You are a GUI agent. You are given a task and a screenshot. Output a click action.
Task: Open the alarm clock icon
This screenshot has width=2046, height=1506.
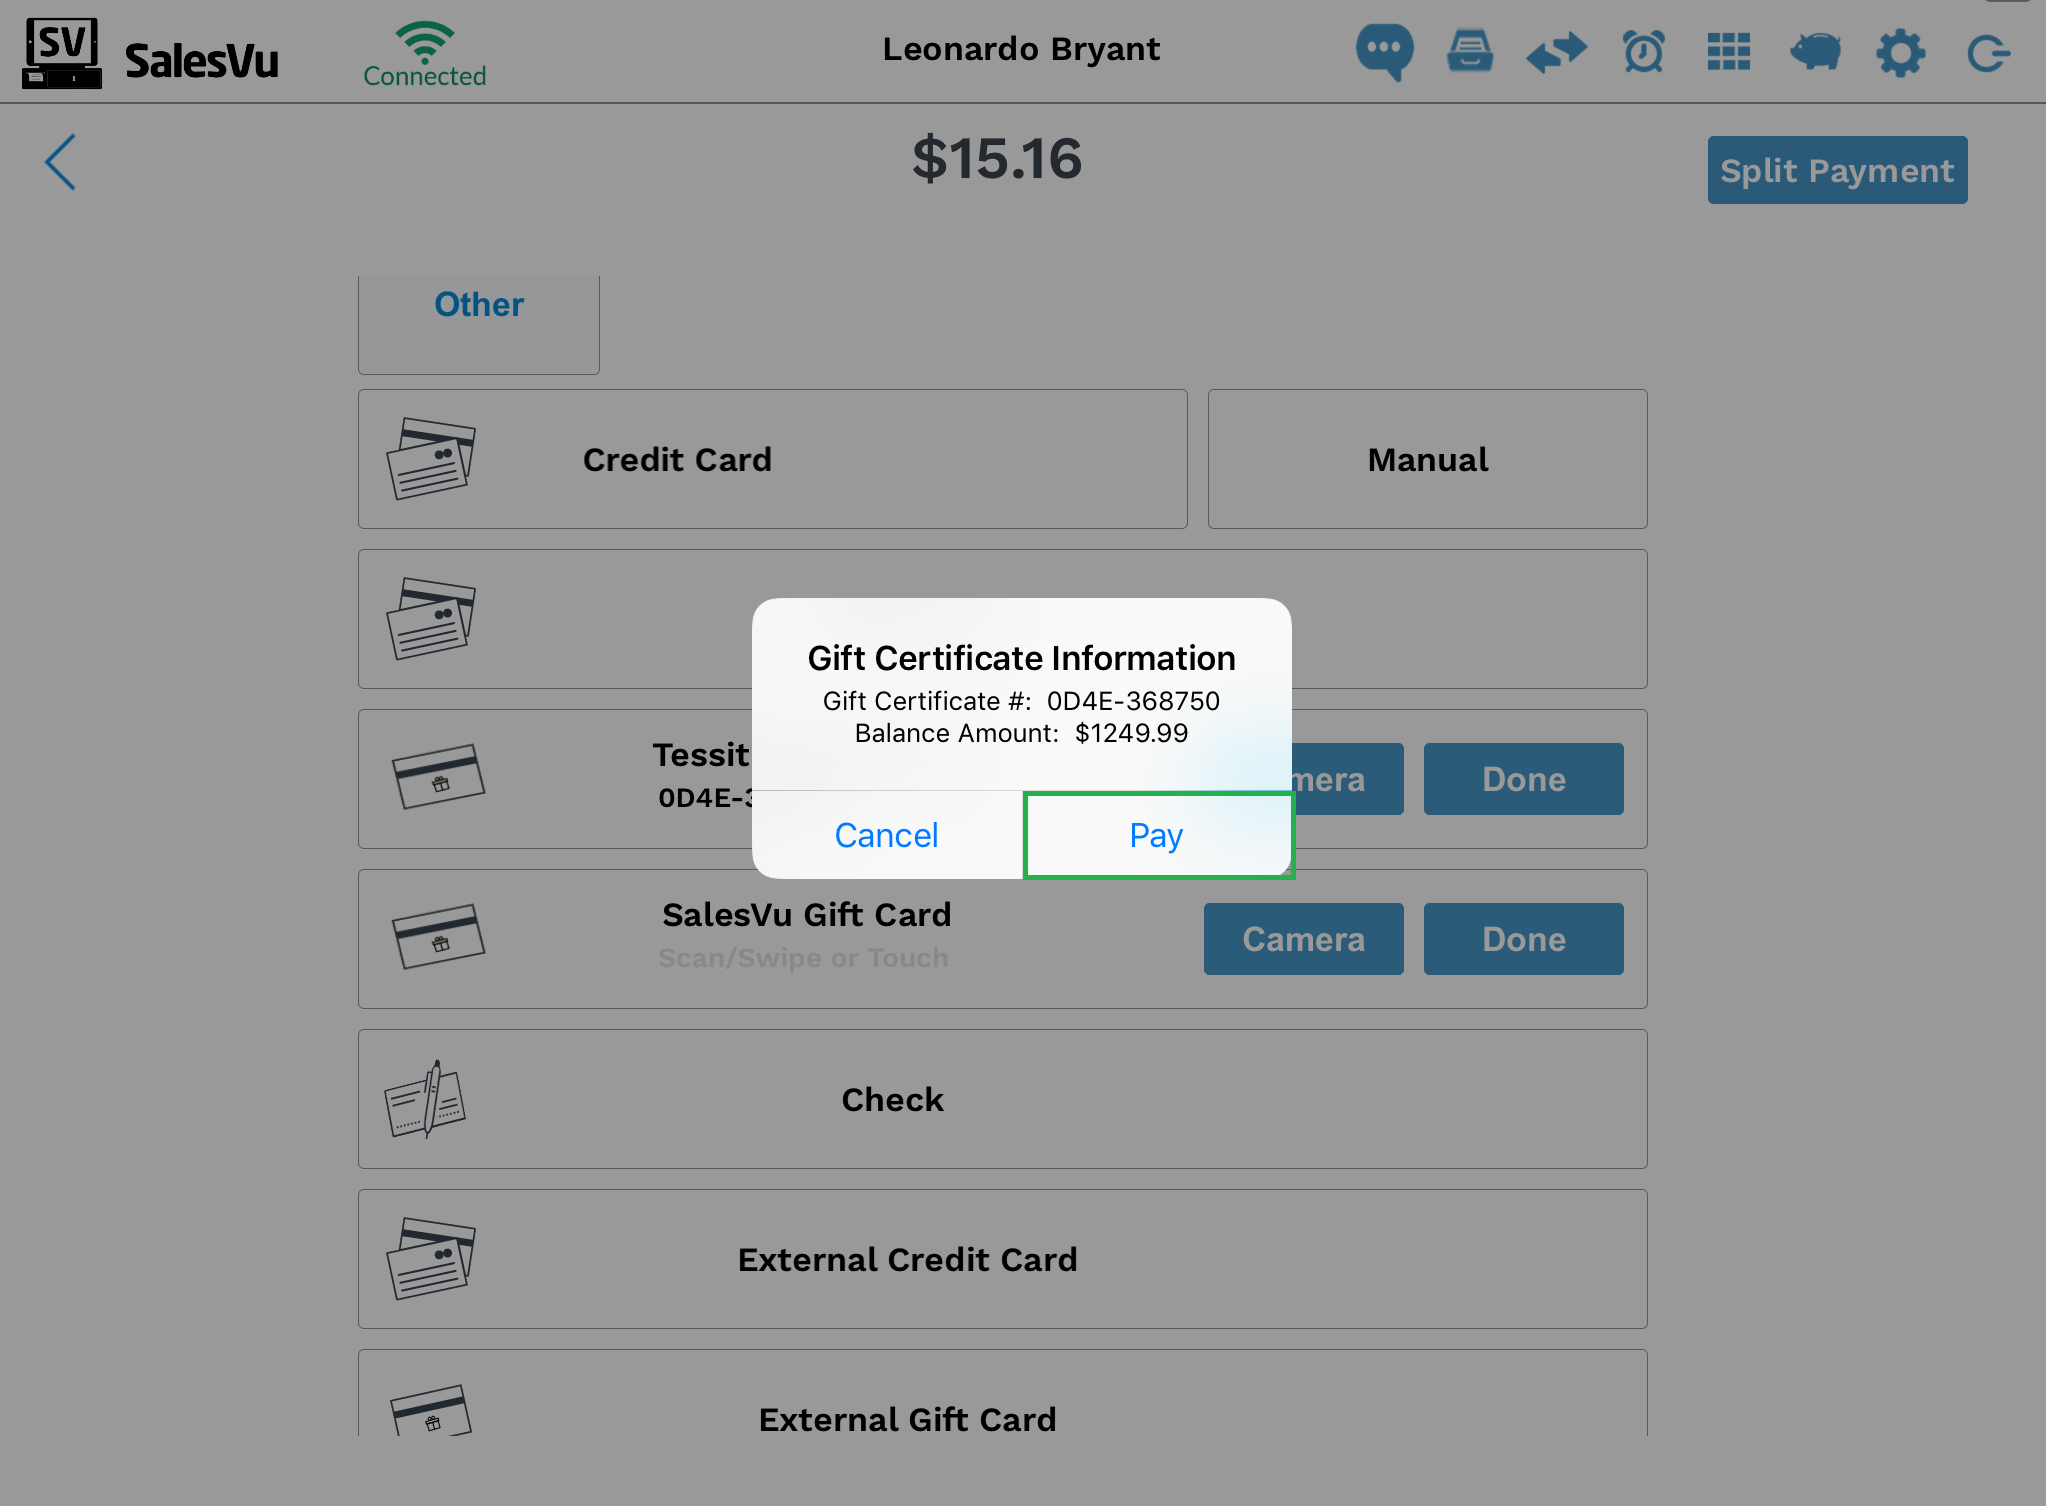point(1643,52)
